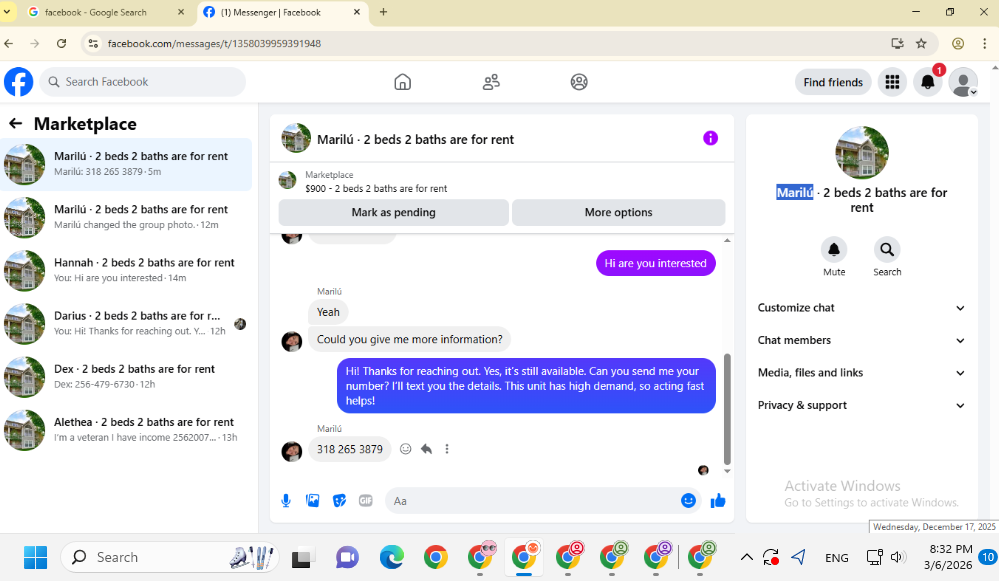
Task: Click the Windows taskbar Search box
Action: [170, 557]
